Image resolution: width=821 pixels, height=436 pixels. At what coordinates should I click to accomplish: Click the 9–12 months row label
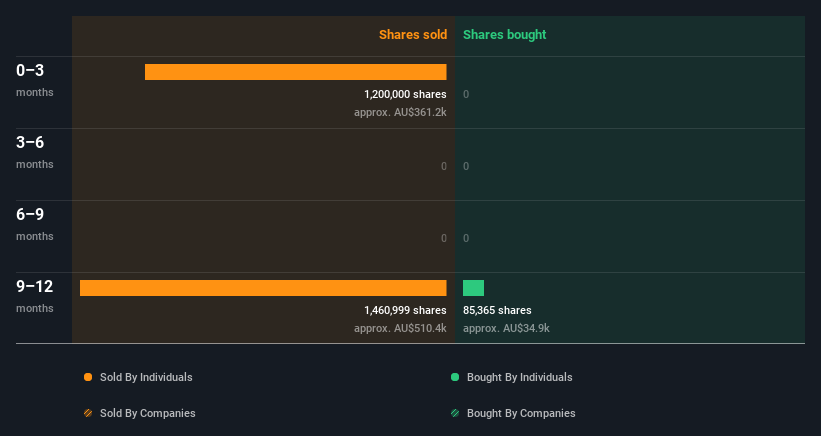[x=35, y=296]
